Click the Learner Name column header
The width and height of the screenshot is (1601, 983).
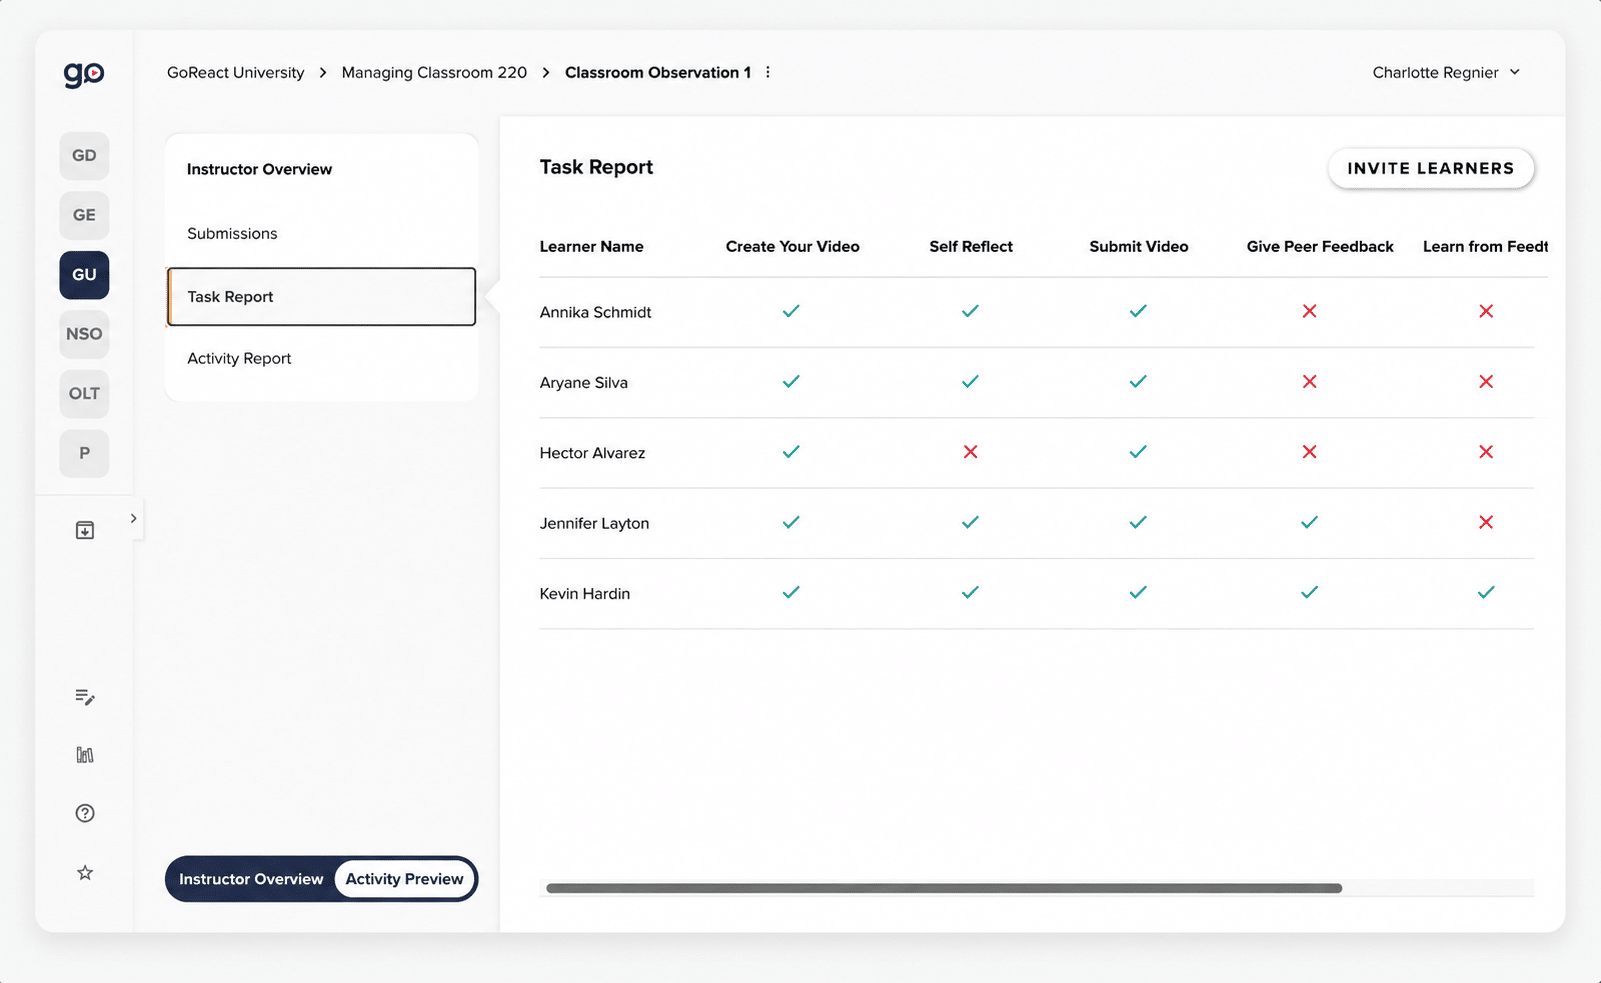(591, 246)
